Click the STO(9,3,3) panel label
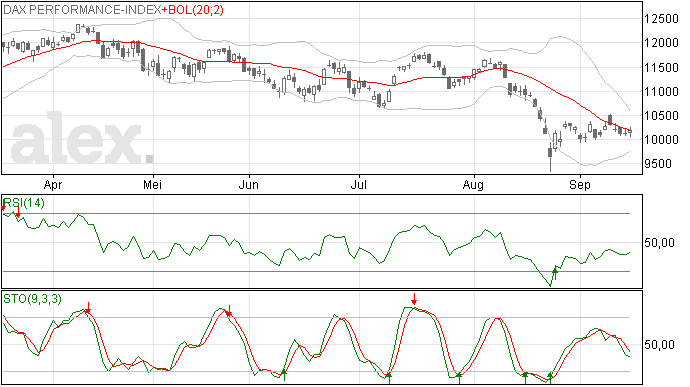The height and width of the screenshot is (387, 690). point(33,299)
